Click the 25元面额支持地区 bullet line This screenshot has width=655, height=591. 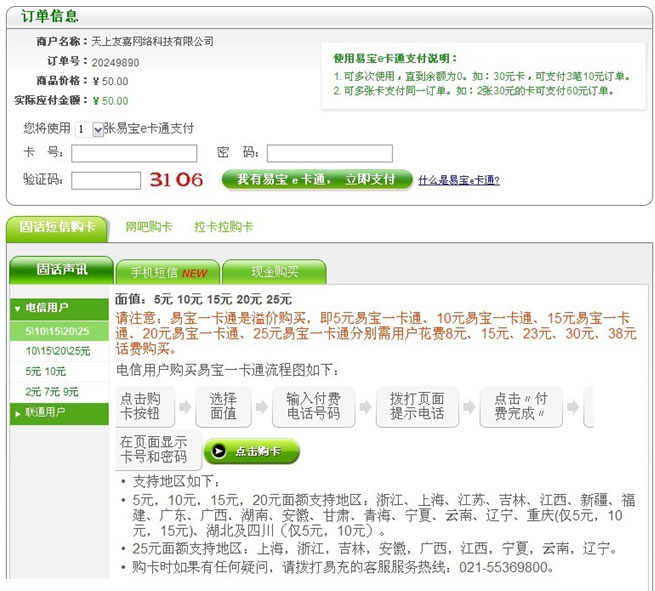tap(375, 548)
